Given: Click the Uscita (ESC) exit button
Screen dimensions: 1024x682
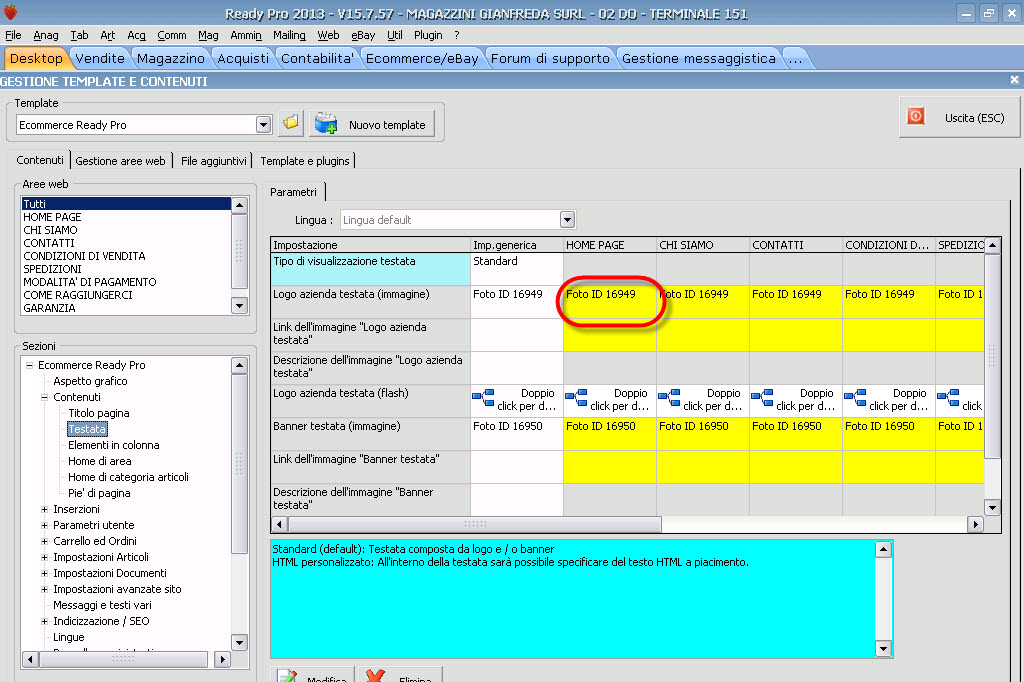Looking at the screenshot, I should [x=959, y=118].
